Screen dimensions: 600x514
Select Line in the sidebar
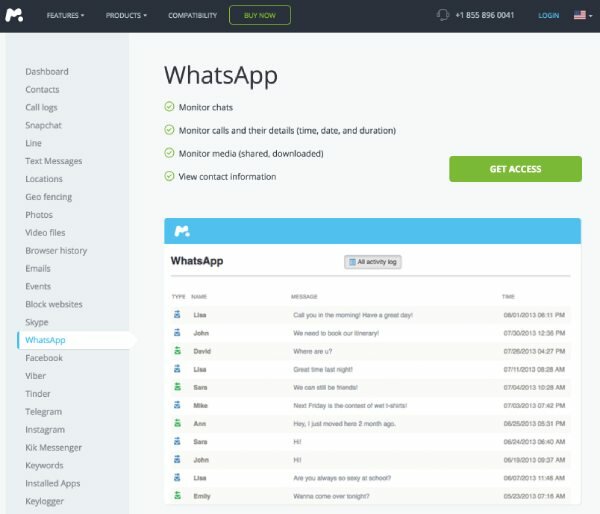point(33,143)
